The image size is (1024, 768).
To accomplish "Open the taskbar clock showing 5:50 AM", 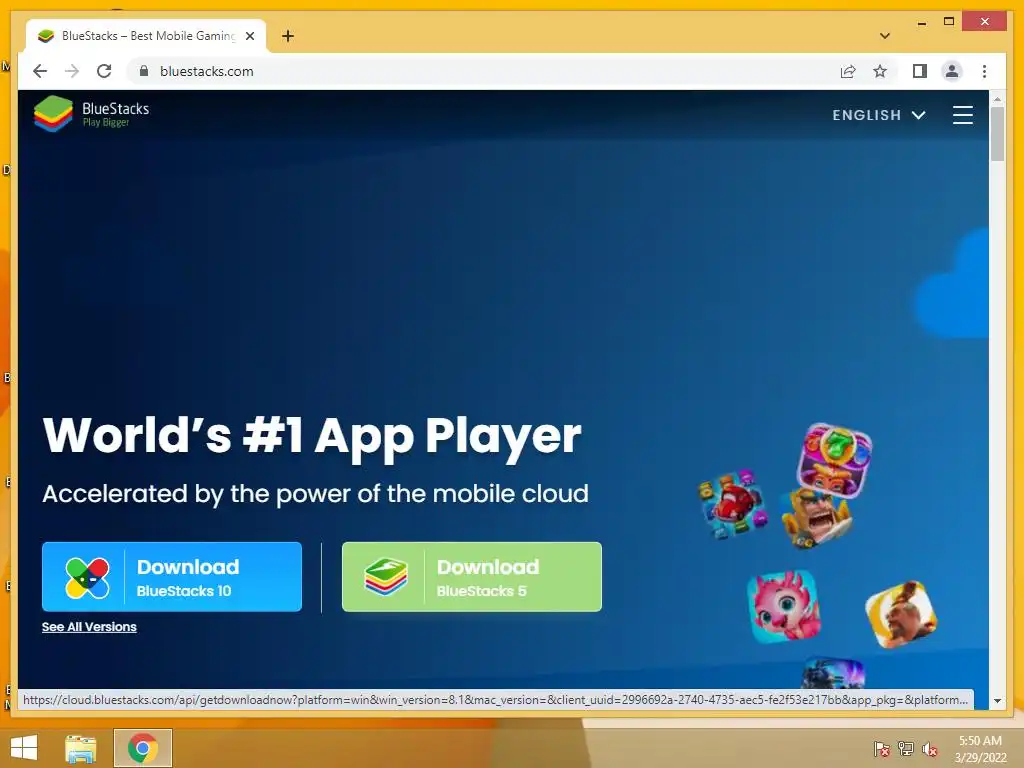I will (x=980, y=749).
